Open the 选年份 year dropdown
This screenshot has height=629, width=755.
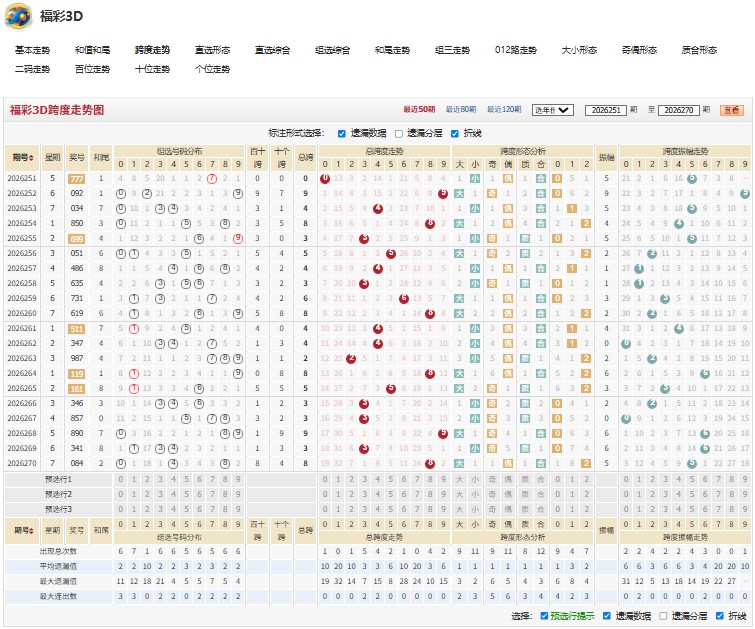point(552,110)
